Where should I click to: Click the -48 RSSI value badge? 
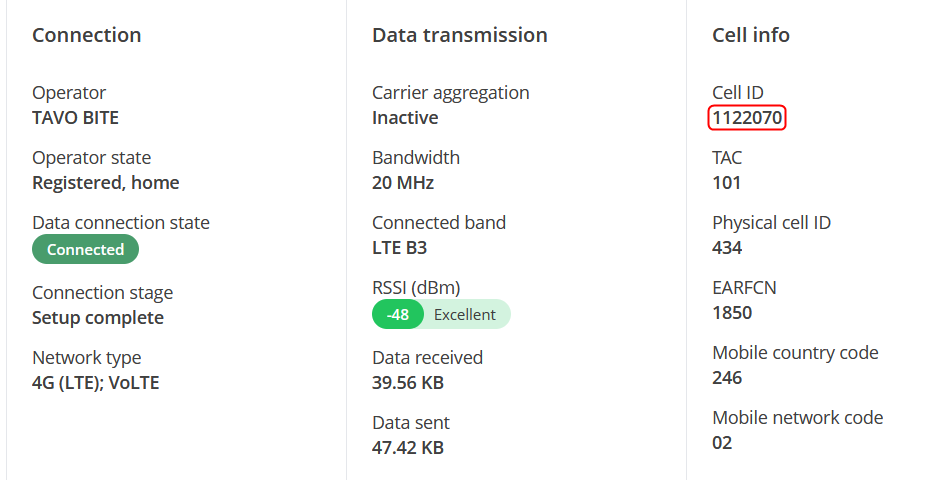398,314
